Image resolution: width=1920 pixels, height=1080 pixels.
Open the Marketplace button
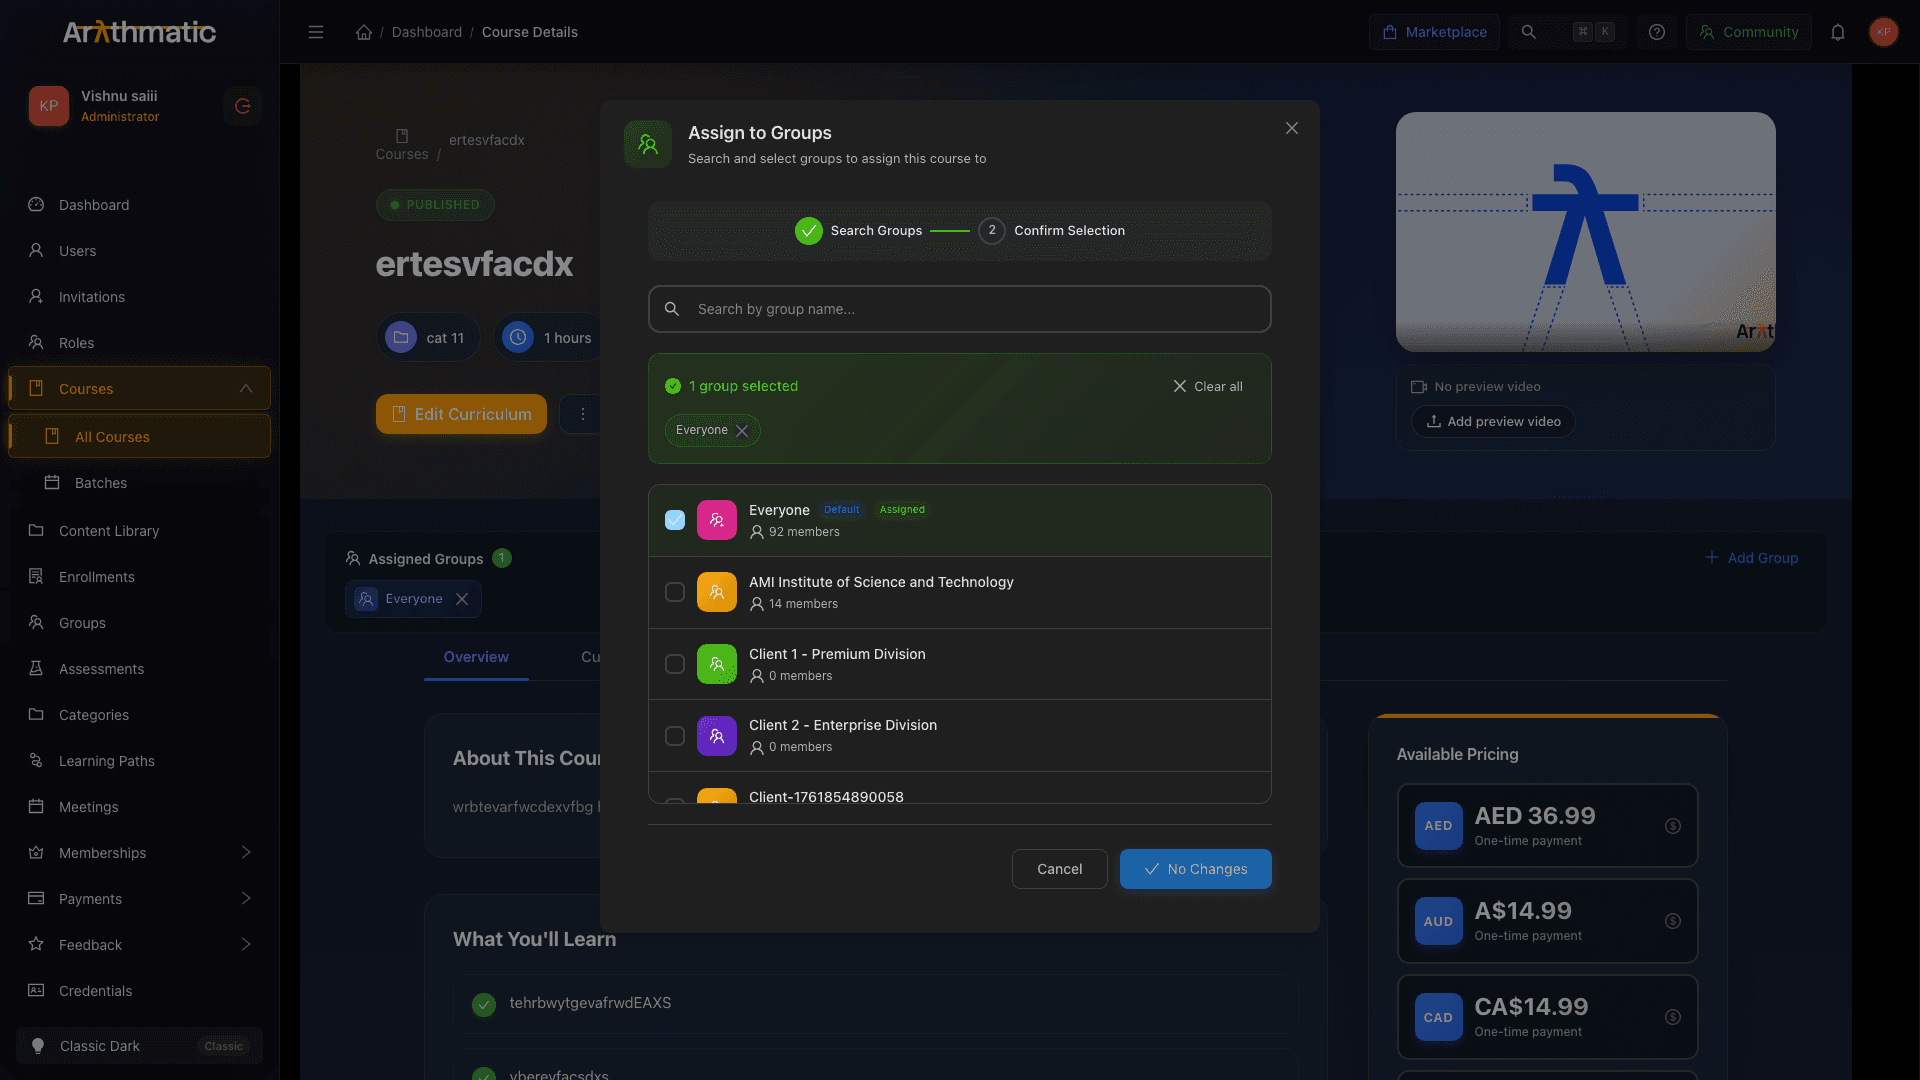(1434, 32)
